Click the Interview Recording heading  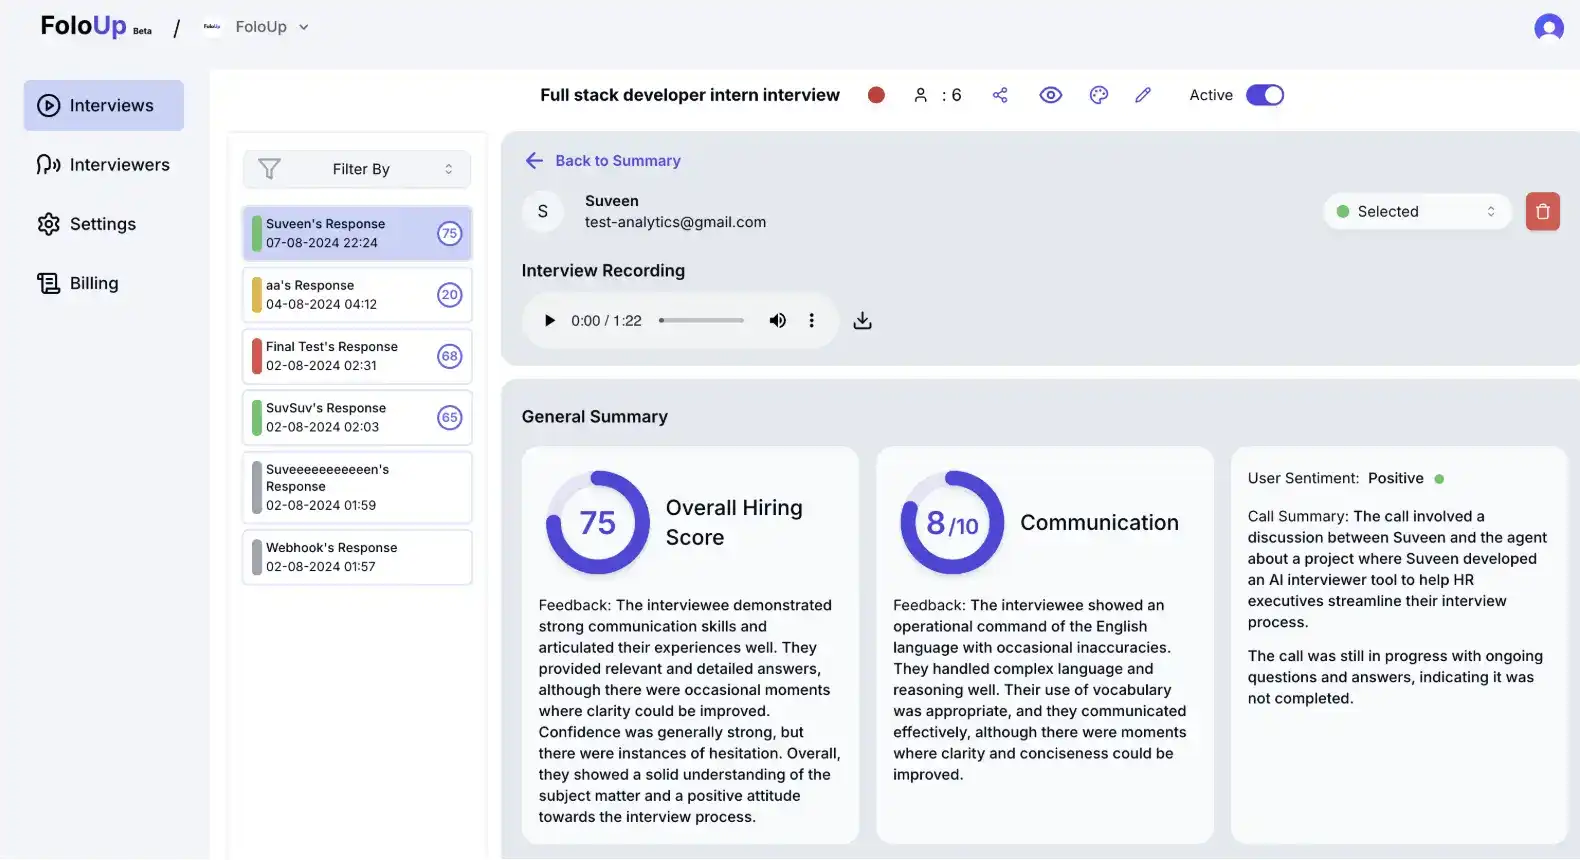coord(603,271)
